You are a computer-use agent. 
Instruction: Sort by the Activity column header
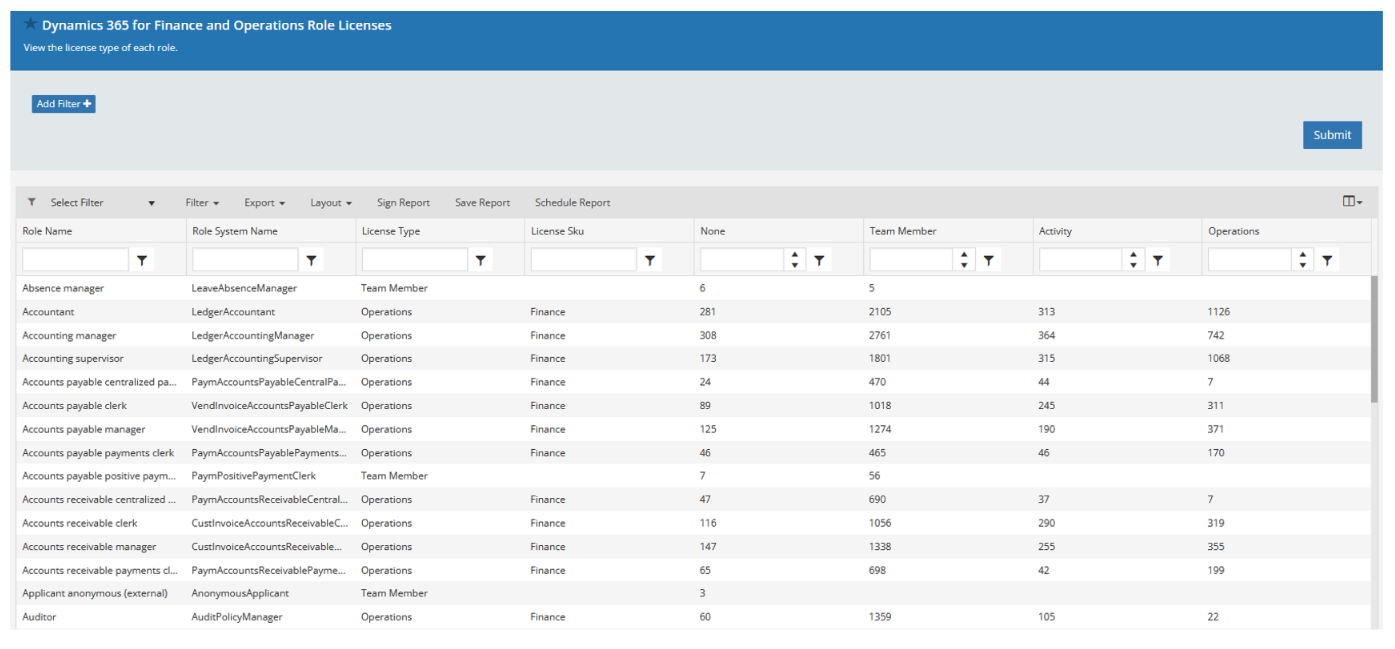pyautogui.click(x=1055, y=231)
